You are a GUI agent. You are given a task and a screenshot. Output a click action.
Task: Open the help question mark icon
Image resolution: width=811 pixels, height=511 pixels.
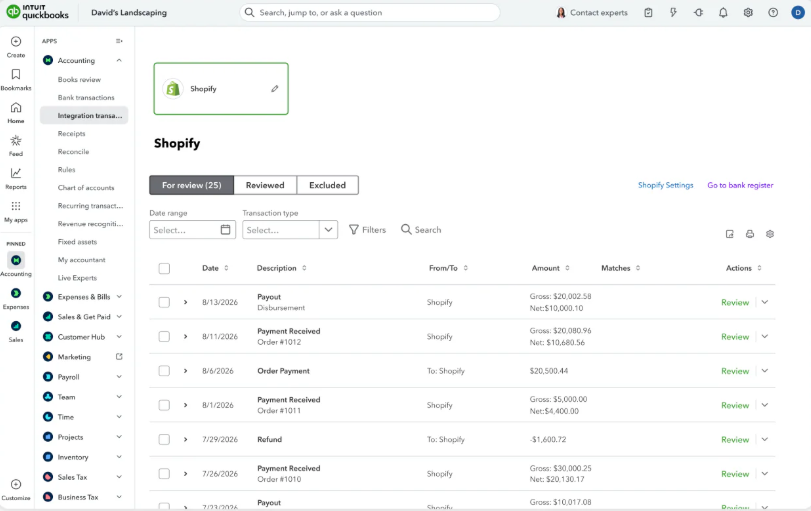point(773,12)
